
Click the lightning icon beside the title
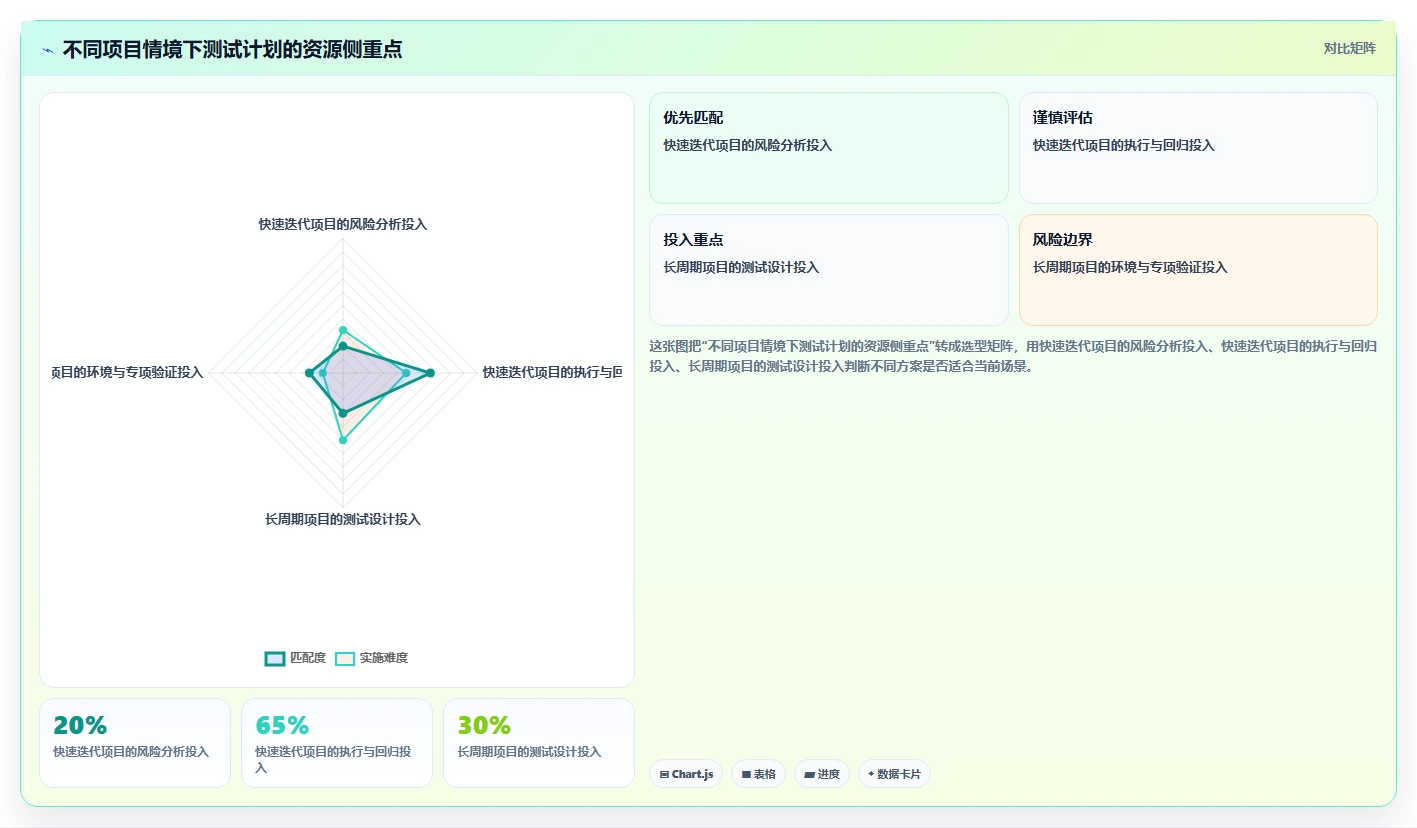[48, 50]
